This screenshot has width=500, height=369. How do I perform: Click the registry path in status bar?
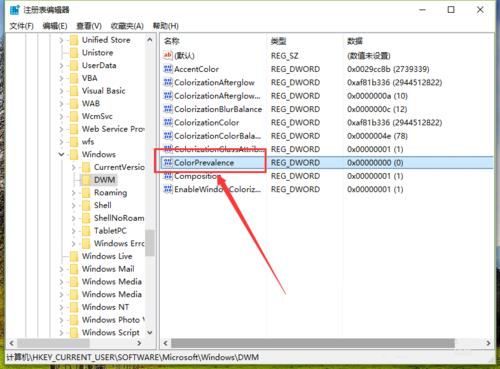tap(133, 357)
